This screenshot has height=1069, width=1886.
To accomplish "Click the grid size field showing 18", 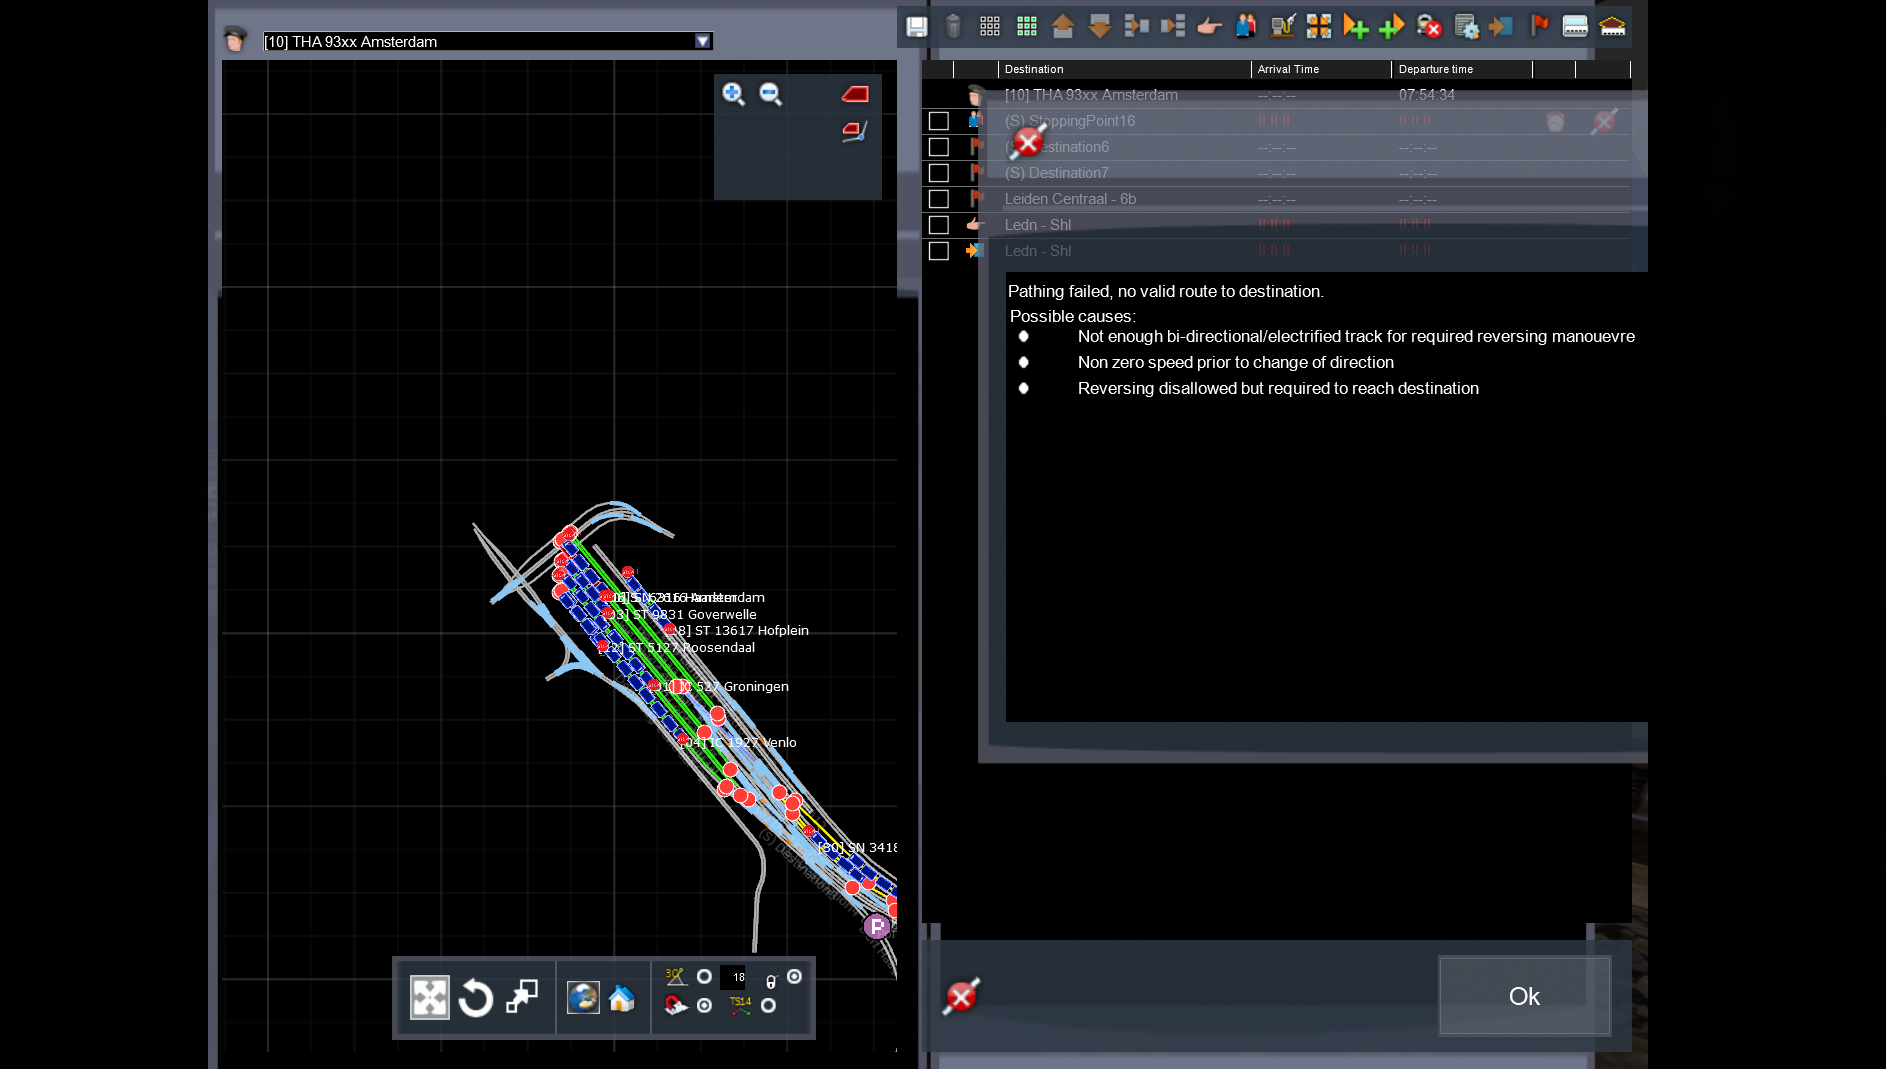I will coord(734,977).
